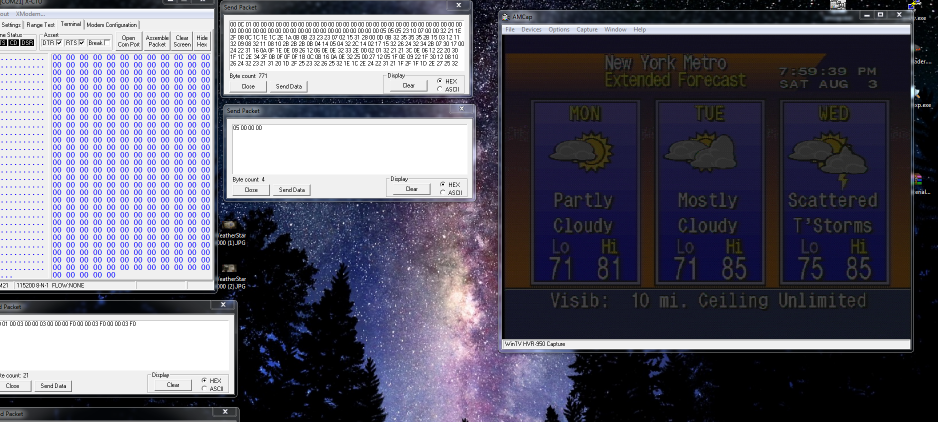The image size is (938, 422).
Task: Click the Clear Screen button
Action: point(182,41)
